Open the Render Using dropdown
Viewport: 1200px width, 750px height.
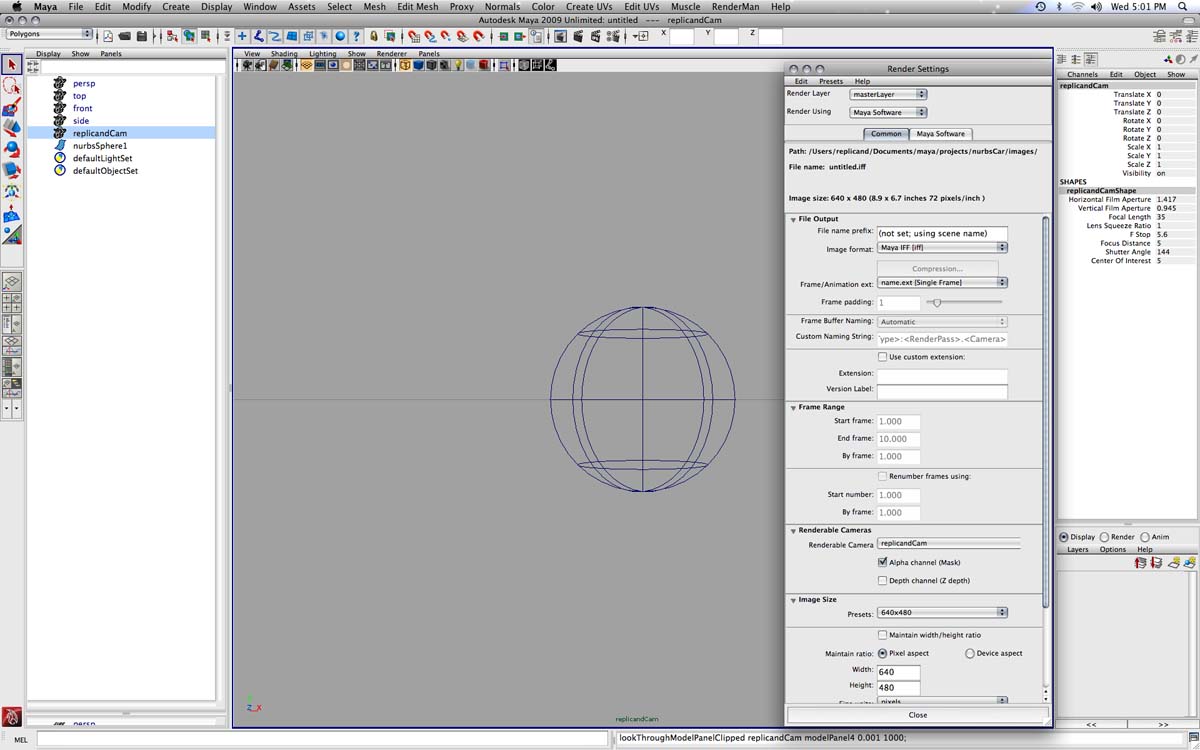click(887, 112)
